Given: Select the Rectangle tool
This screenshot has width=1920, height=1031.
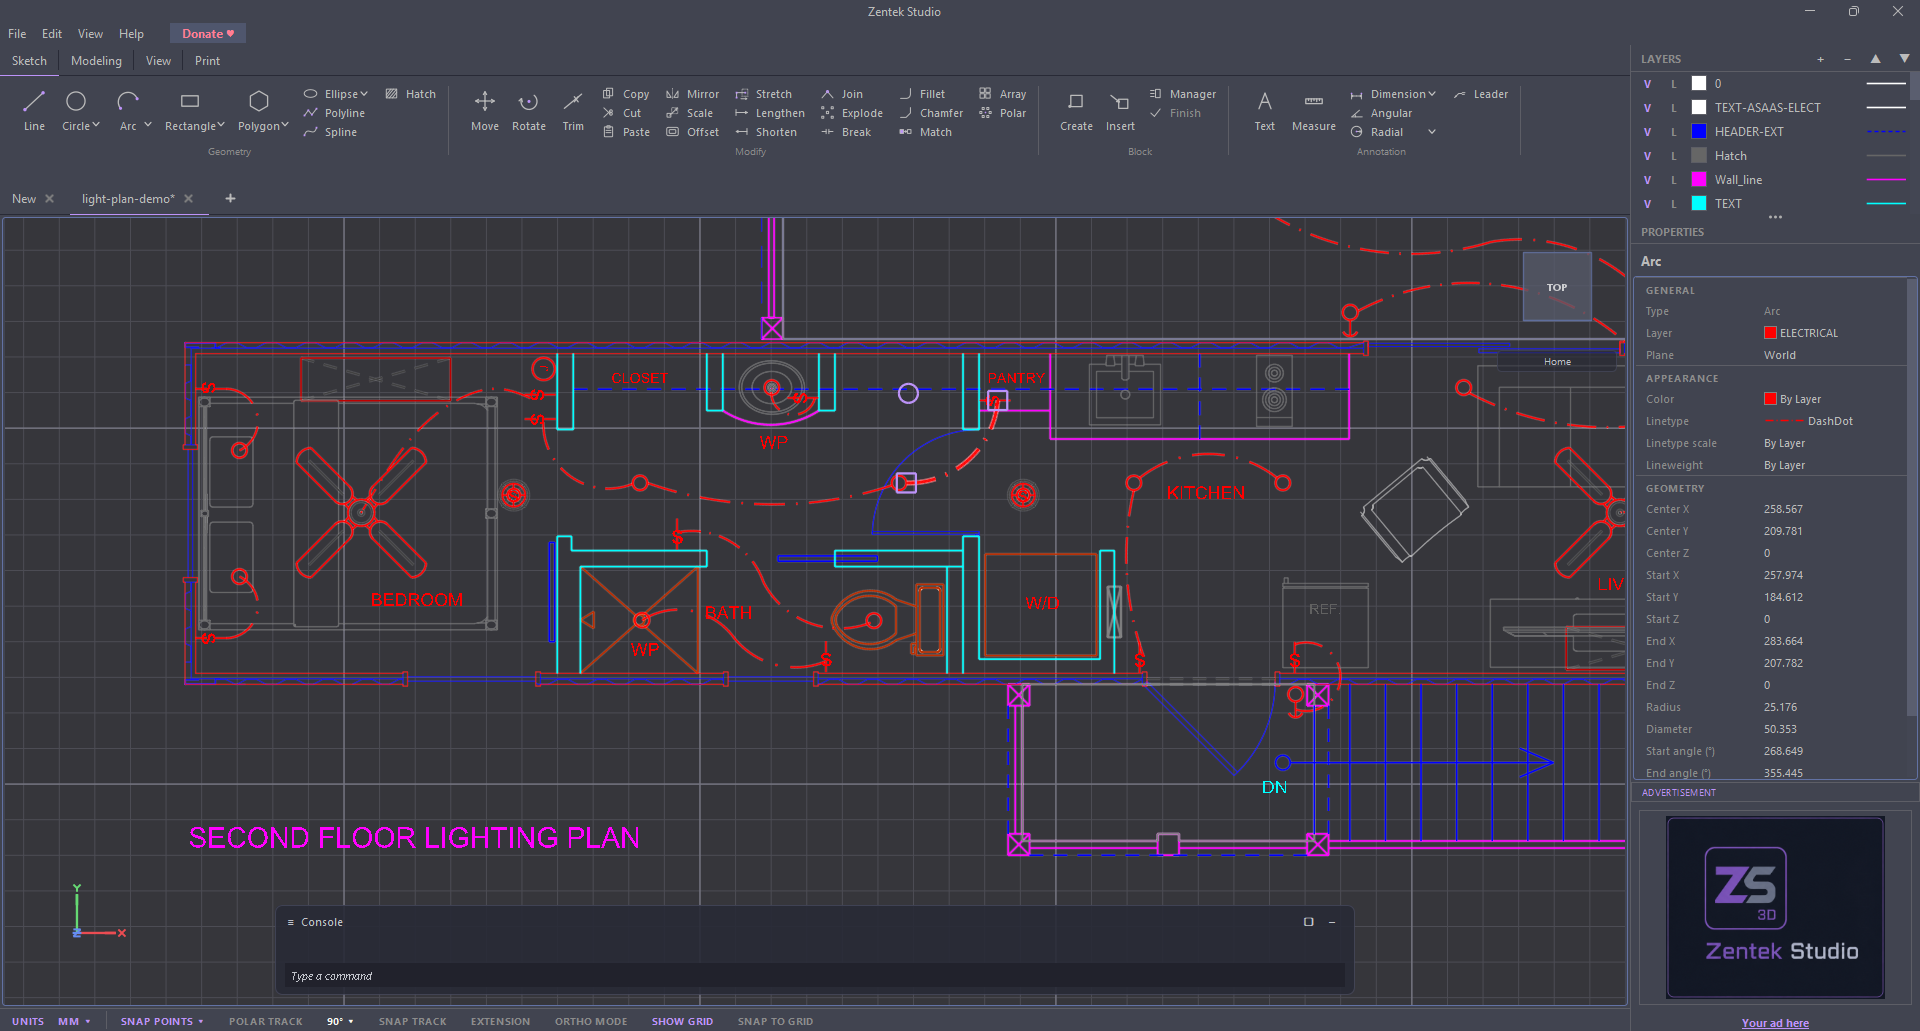Looking at the screenshot, I should tap(189, 110).
